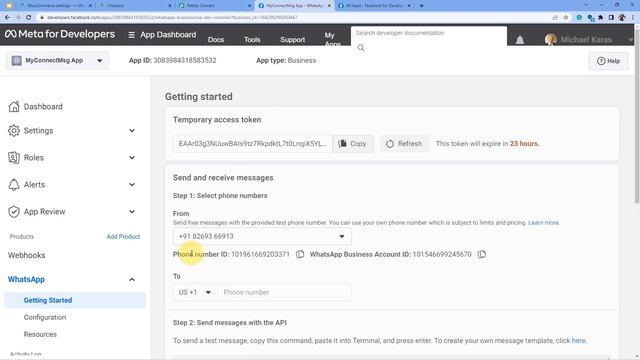Copy the WhatsApp Business Account ID
640x360 pixels.
coord(482,254)
